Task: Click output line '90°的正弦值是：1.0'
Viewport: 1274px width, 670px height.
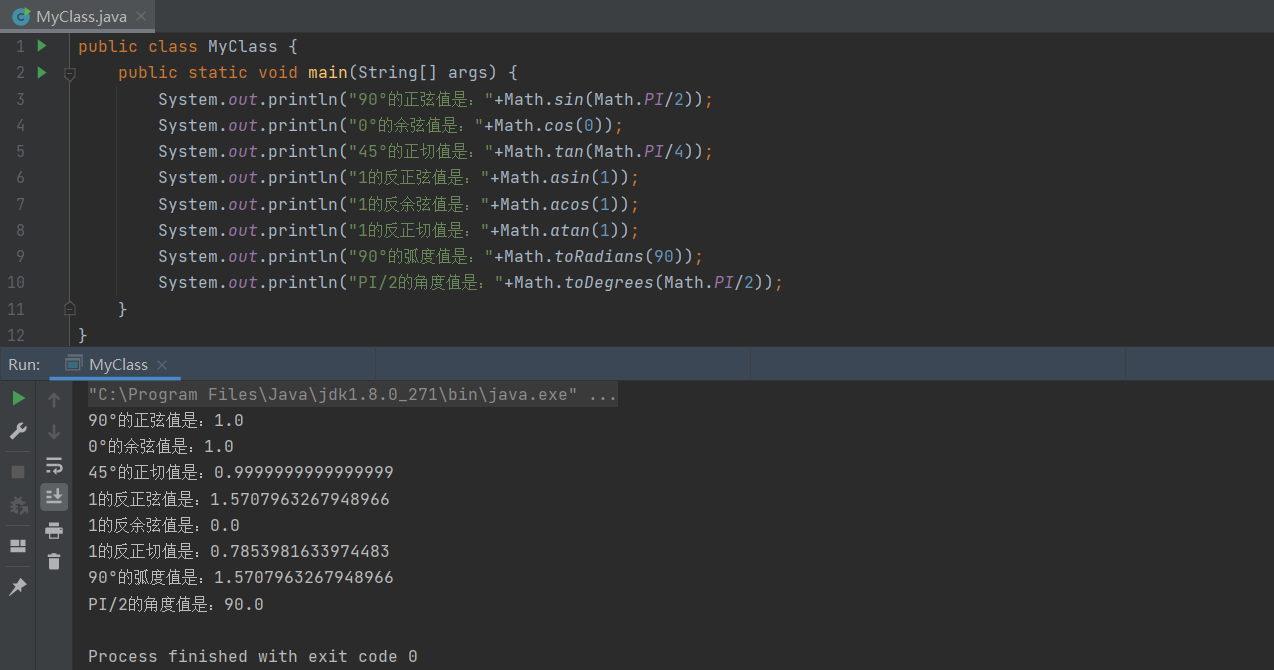Action: [166, 421]
